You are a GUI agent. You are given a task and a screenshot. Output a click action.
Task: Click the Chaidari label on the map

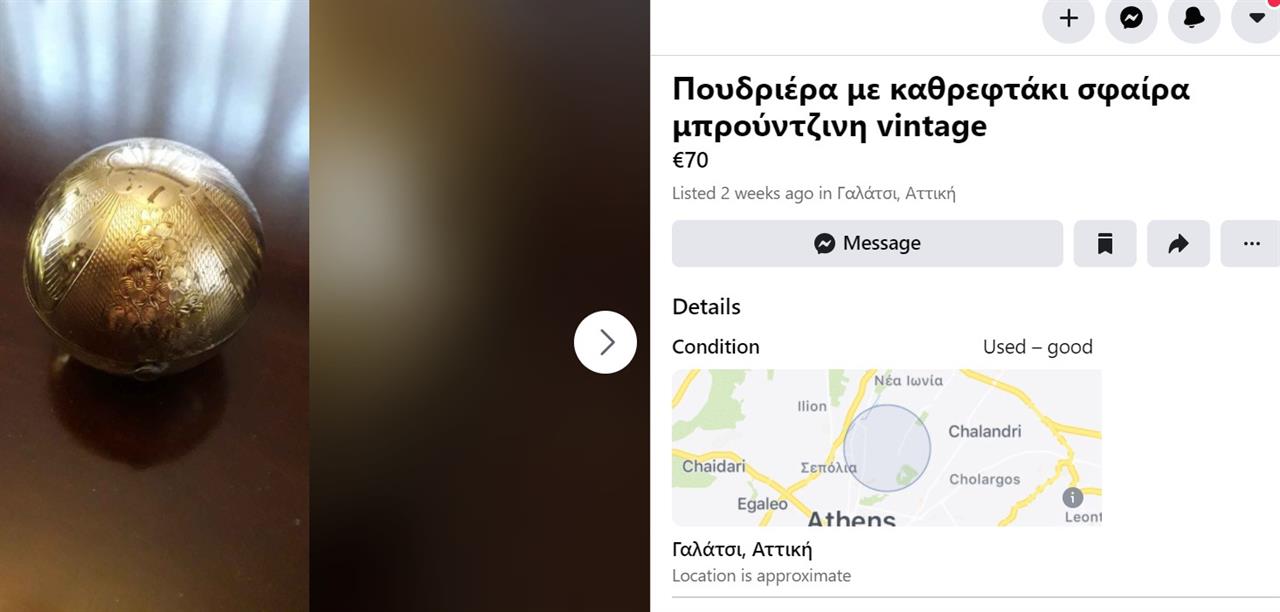[x=714, y=466]
